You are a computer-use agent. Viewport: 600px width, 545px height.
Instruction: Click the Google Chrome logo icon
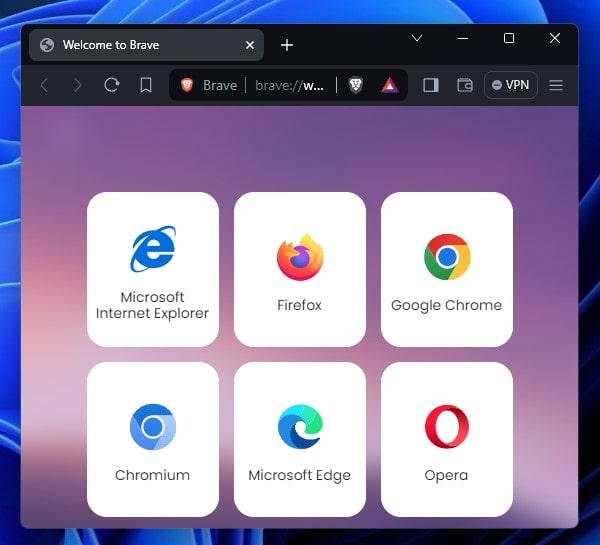pos(447,257)
